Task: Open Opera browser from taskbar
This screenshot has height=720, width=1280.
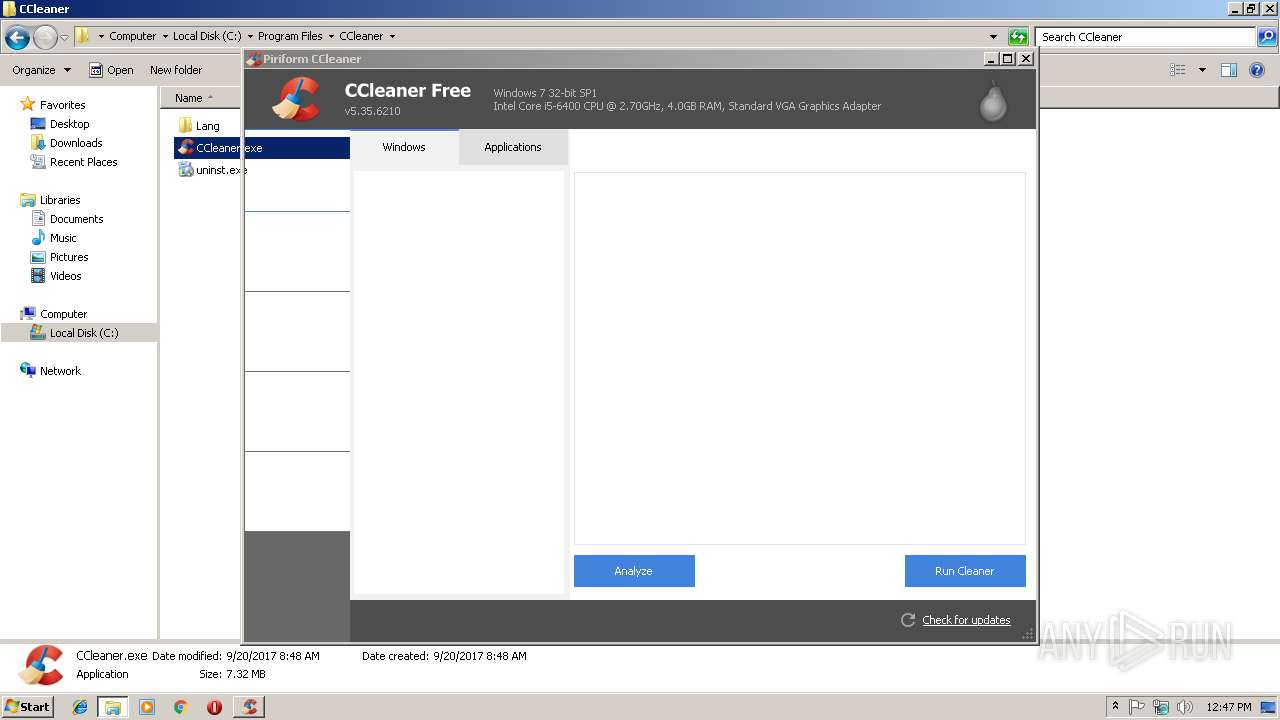Action: (214, 707)
